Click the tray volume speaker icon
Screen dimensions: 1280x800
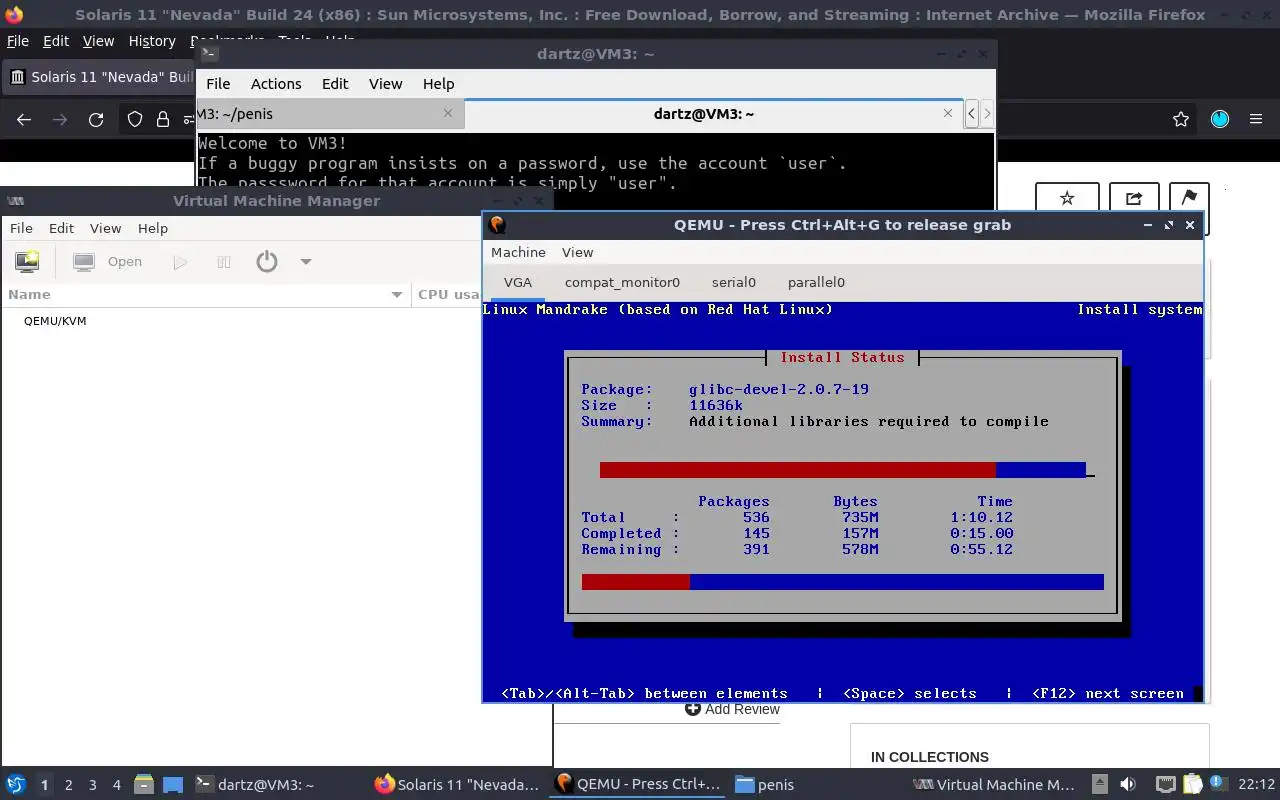[x=1128, y=785]
